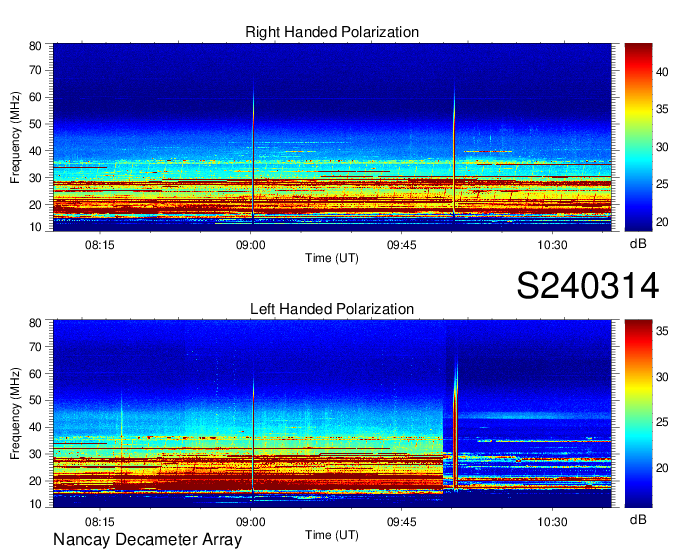Screen dimensions: 680x552
Task: Click the 40 dB value on the upper color bar
Action: pos(662,72)
